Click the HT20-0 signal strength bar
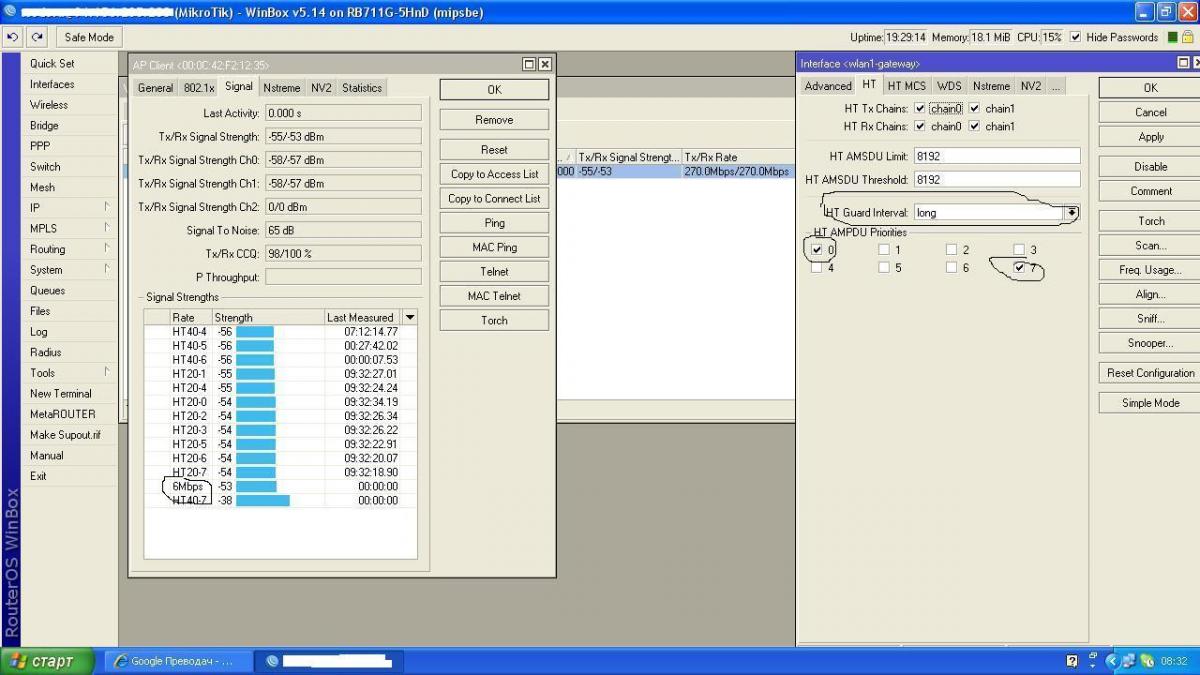Viewport: 1200px width, 675px height. [254, 402]
